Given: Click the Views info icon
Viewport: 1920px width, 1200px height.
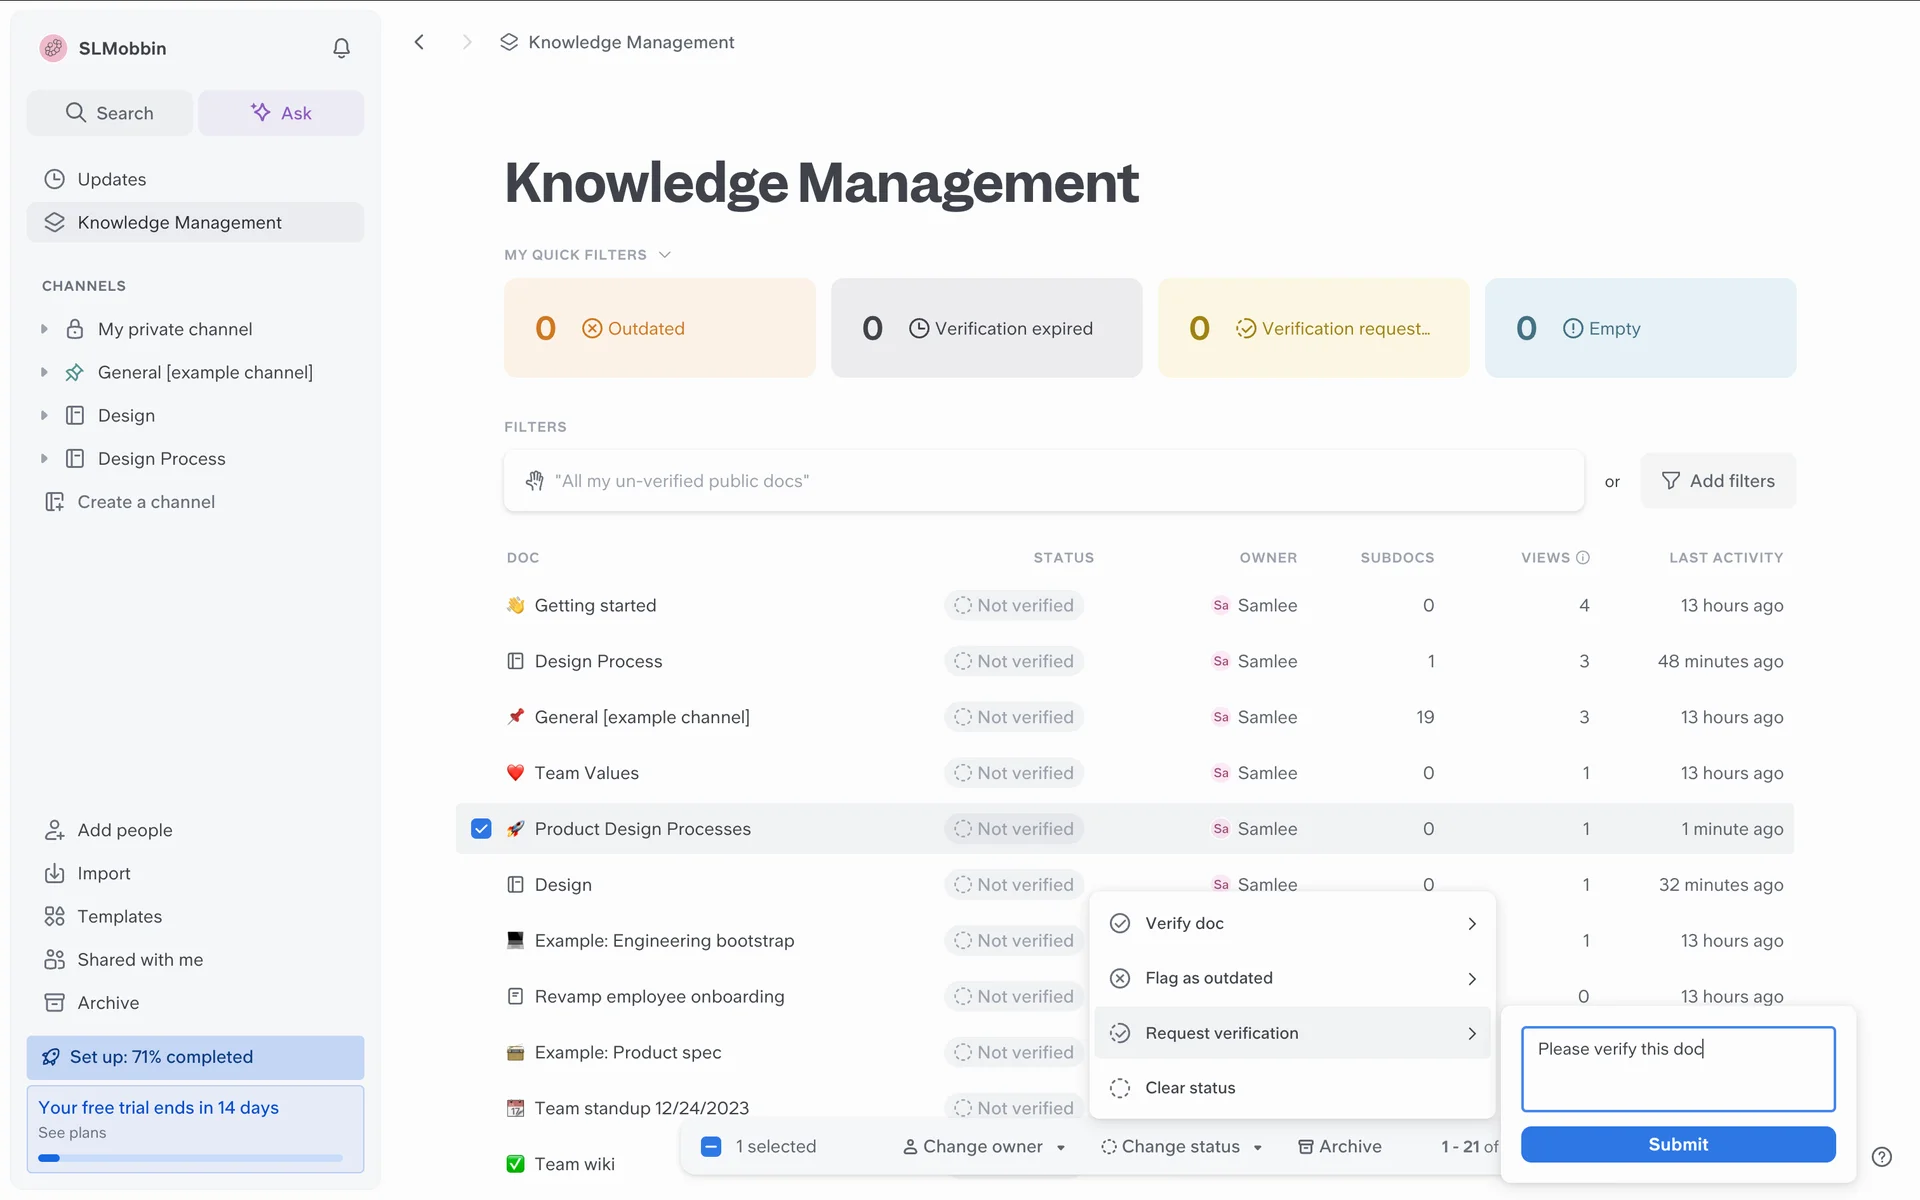Looking at the screenshot, I should 1583,558.
